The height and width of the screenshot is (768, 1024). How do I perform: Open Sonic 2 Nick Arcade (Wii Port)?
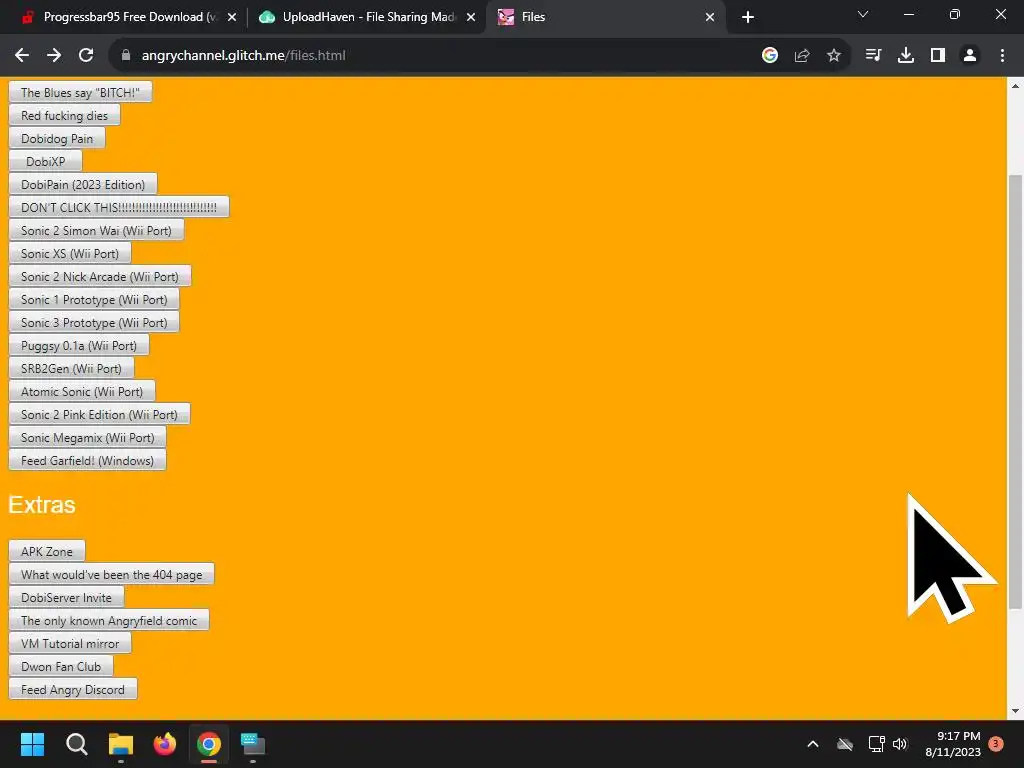[x=100, y=276]
